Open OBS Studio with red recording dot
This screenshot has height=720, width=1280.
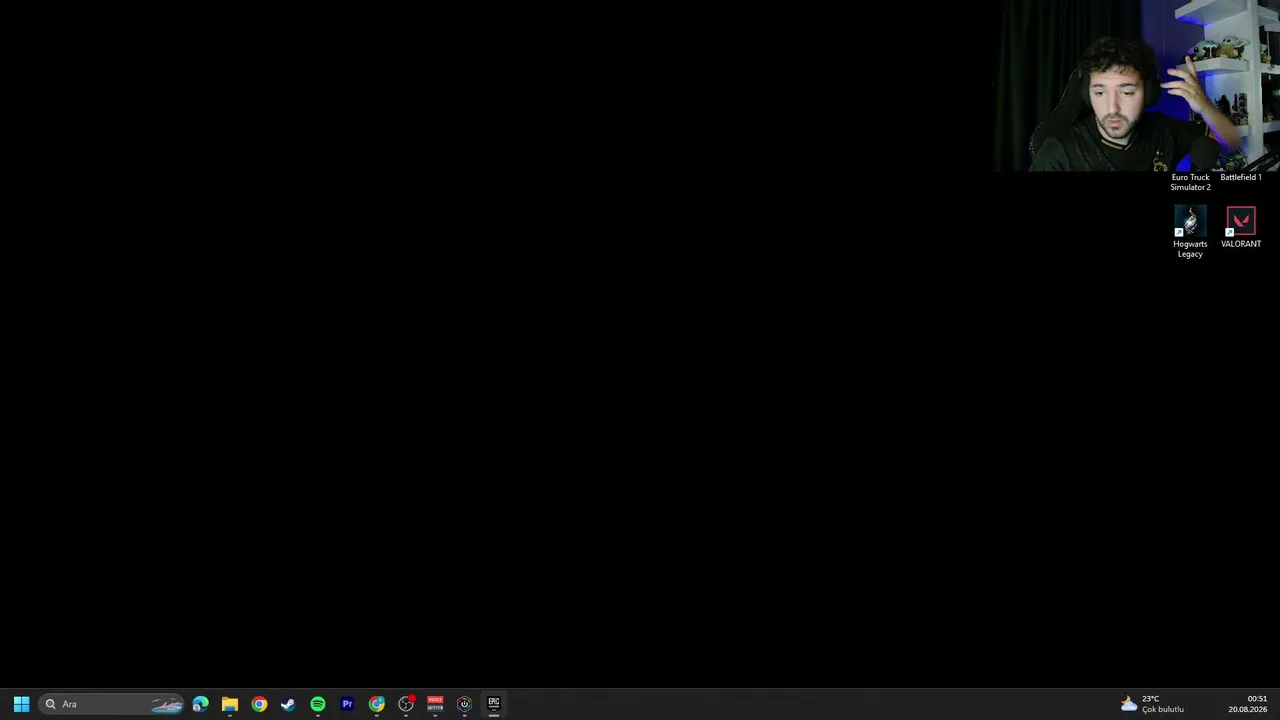pos(406,704)
